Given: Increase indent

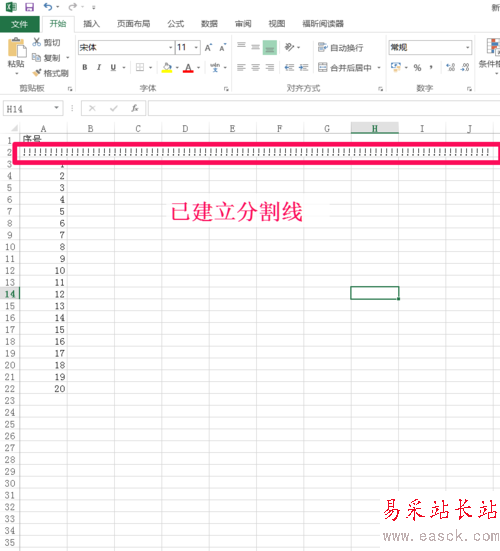Looking at the screenshot, I should pyautogui.click(x=303, y=67).
